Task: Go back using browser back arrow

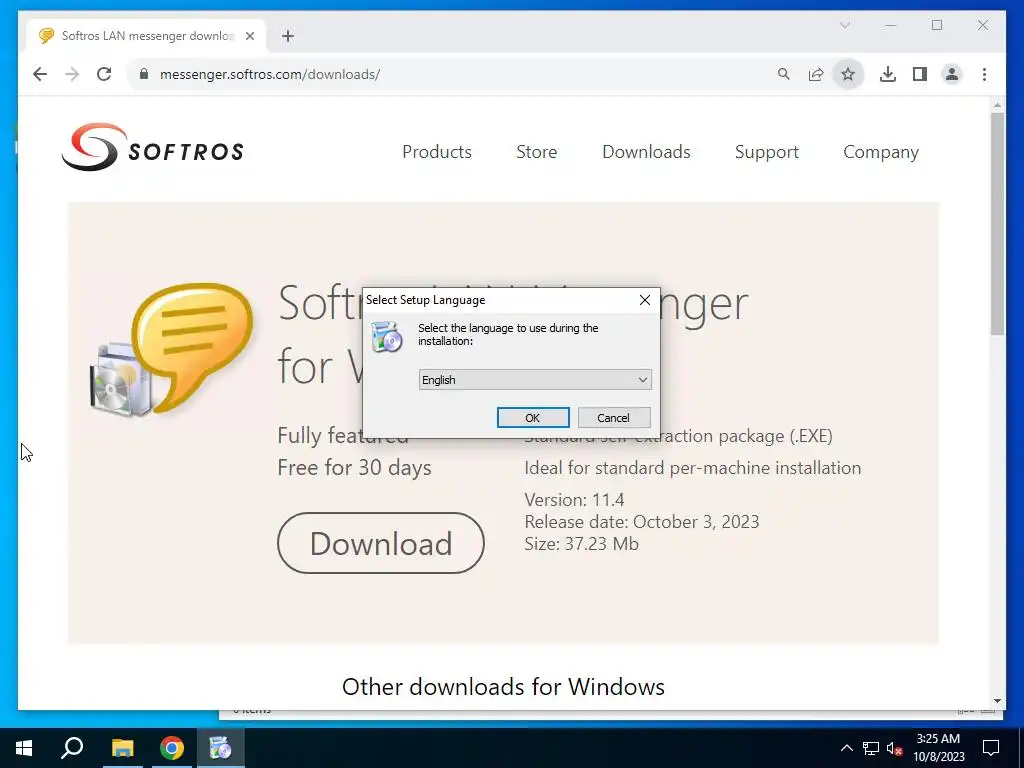Action: pos(40,74)
